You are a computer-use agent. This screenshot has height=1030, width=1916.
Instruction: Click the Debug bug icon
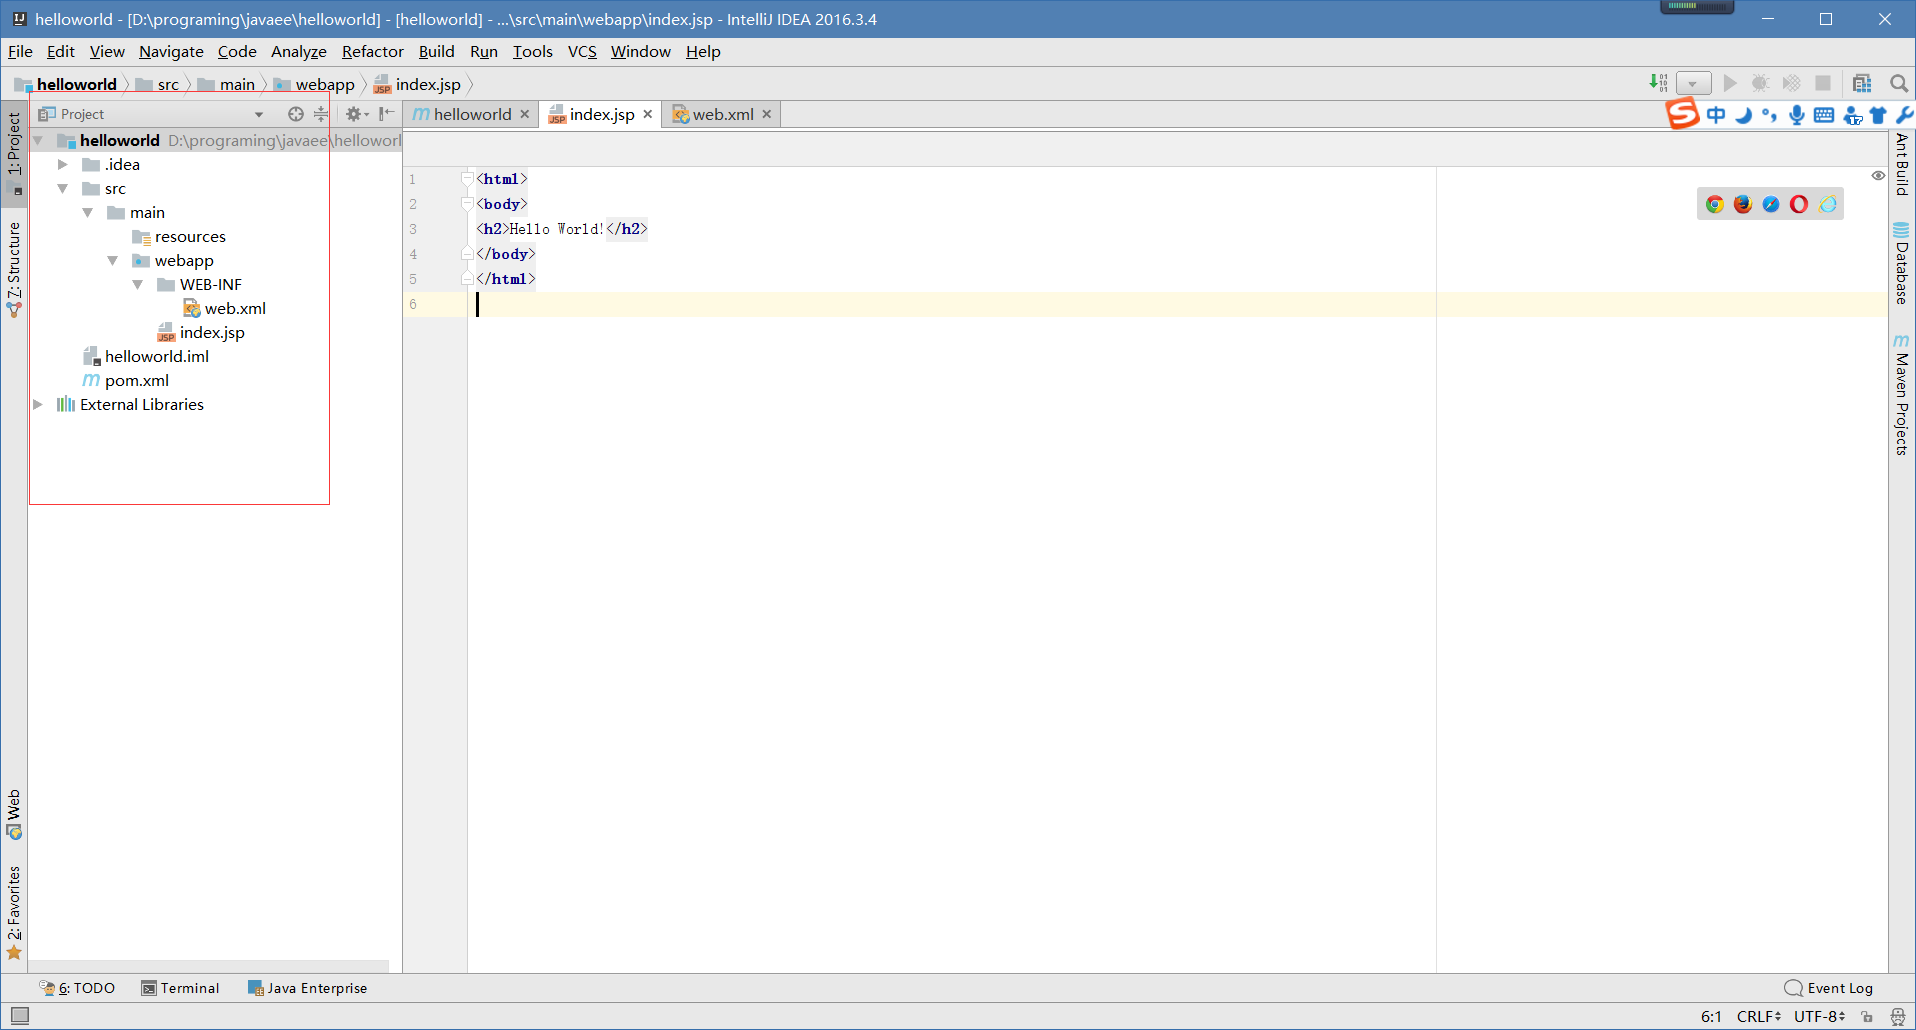pos(1761,83)
